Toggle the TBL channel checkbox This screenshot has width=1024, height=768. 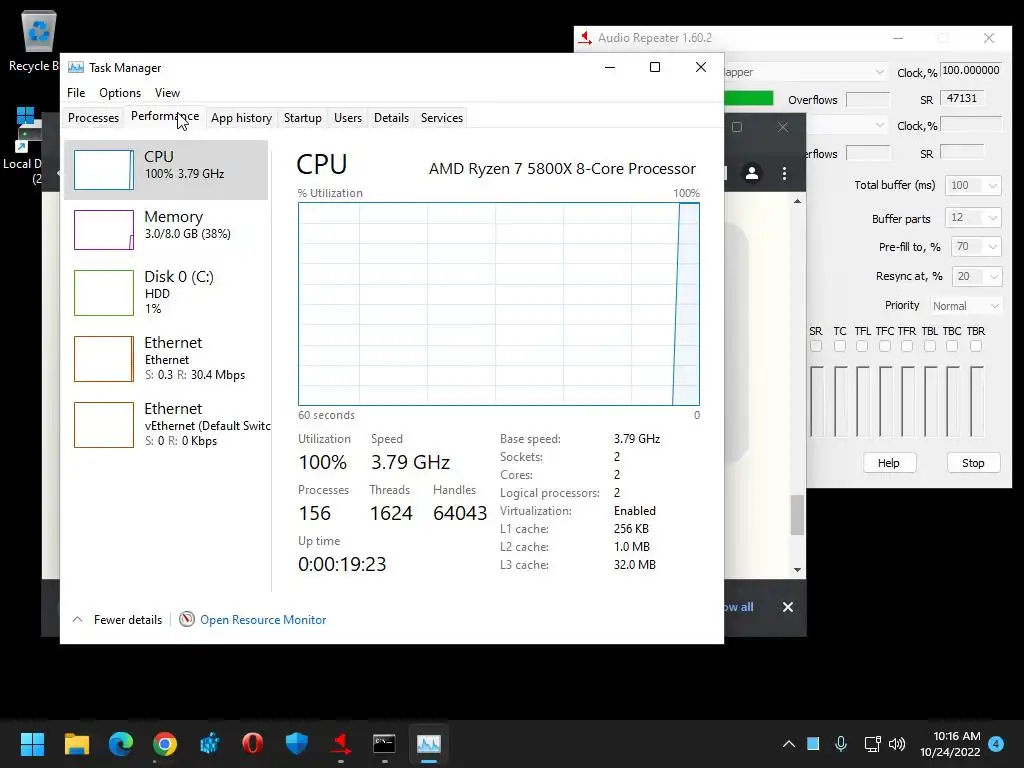930,346
